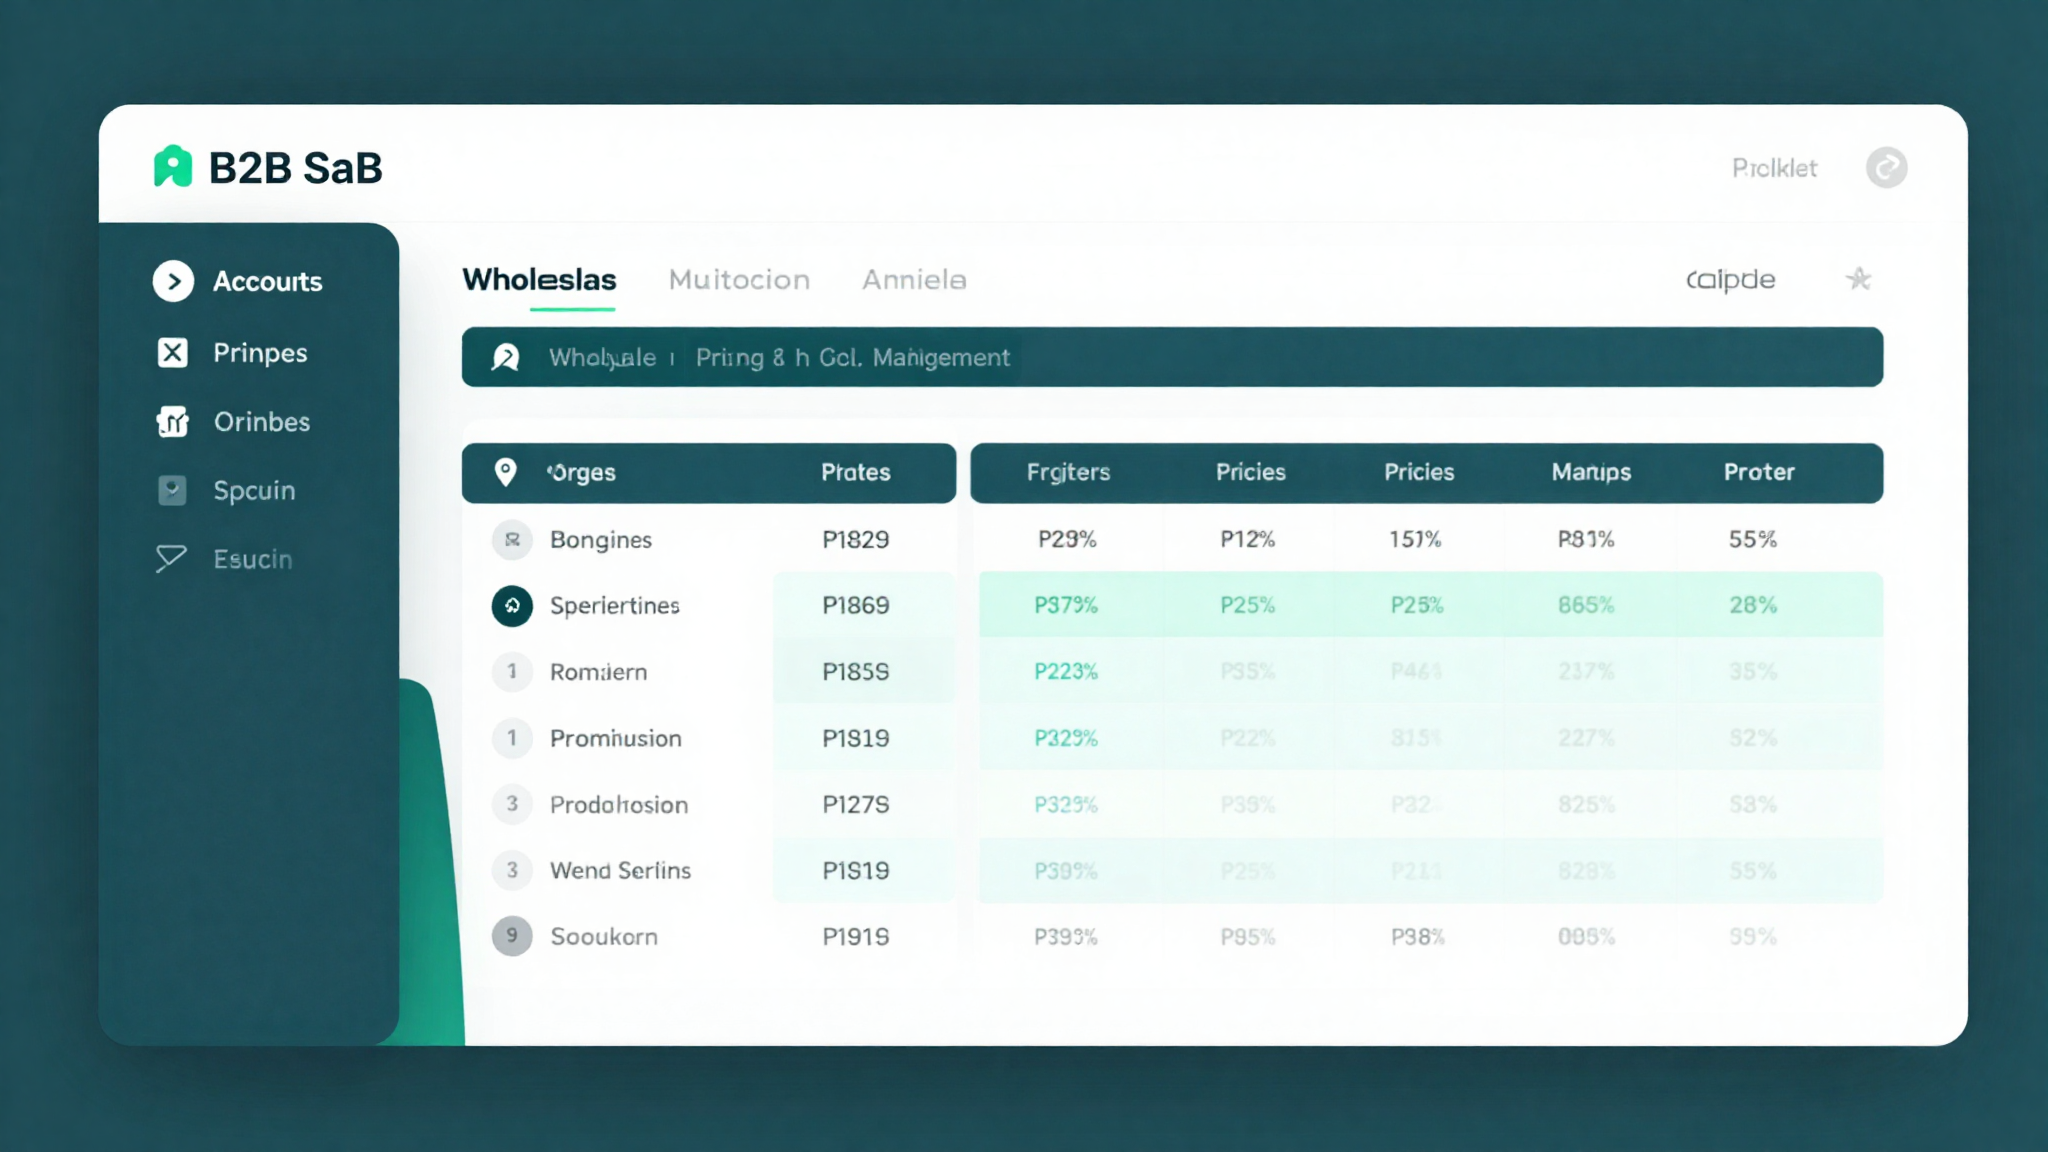Select the Sooukorn row name
The image size is (2048, 1152).
(603, 937)
